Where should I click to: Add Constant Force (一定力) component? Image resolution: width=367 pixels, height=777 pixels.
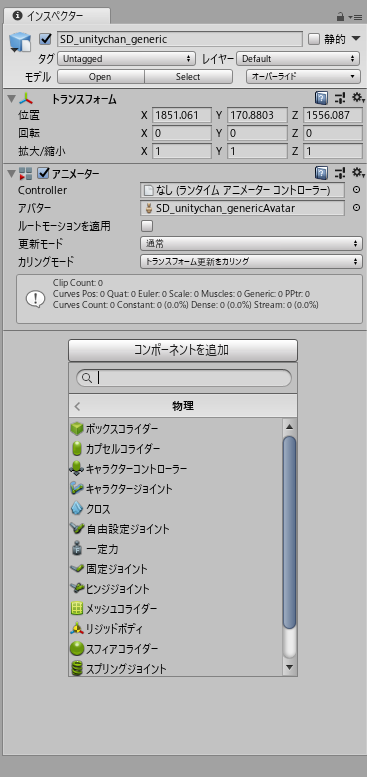pos(175,549)
